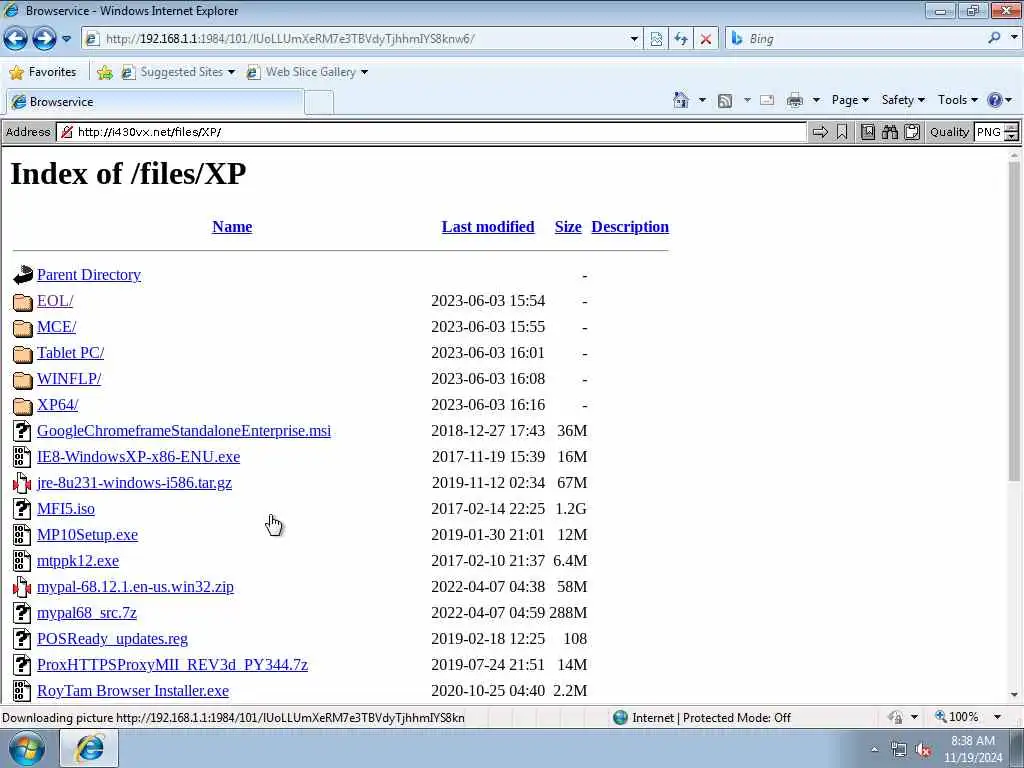This screenshot has width=1024, height=768.
Task: Click folder icon beside WINFLP/
Action: tap(23, 379)
